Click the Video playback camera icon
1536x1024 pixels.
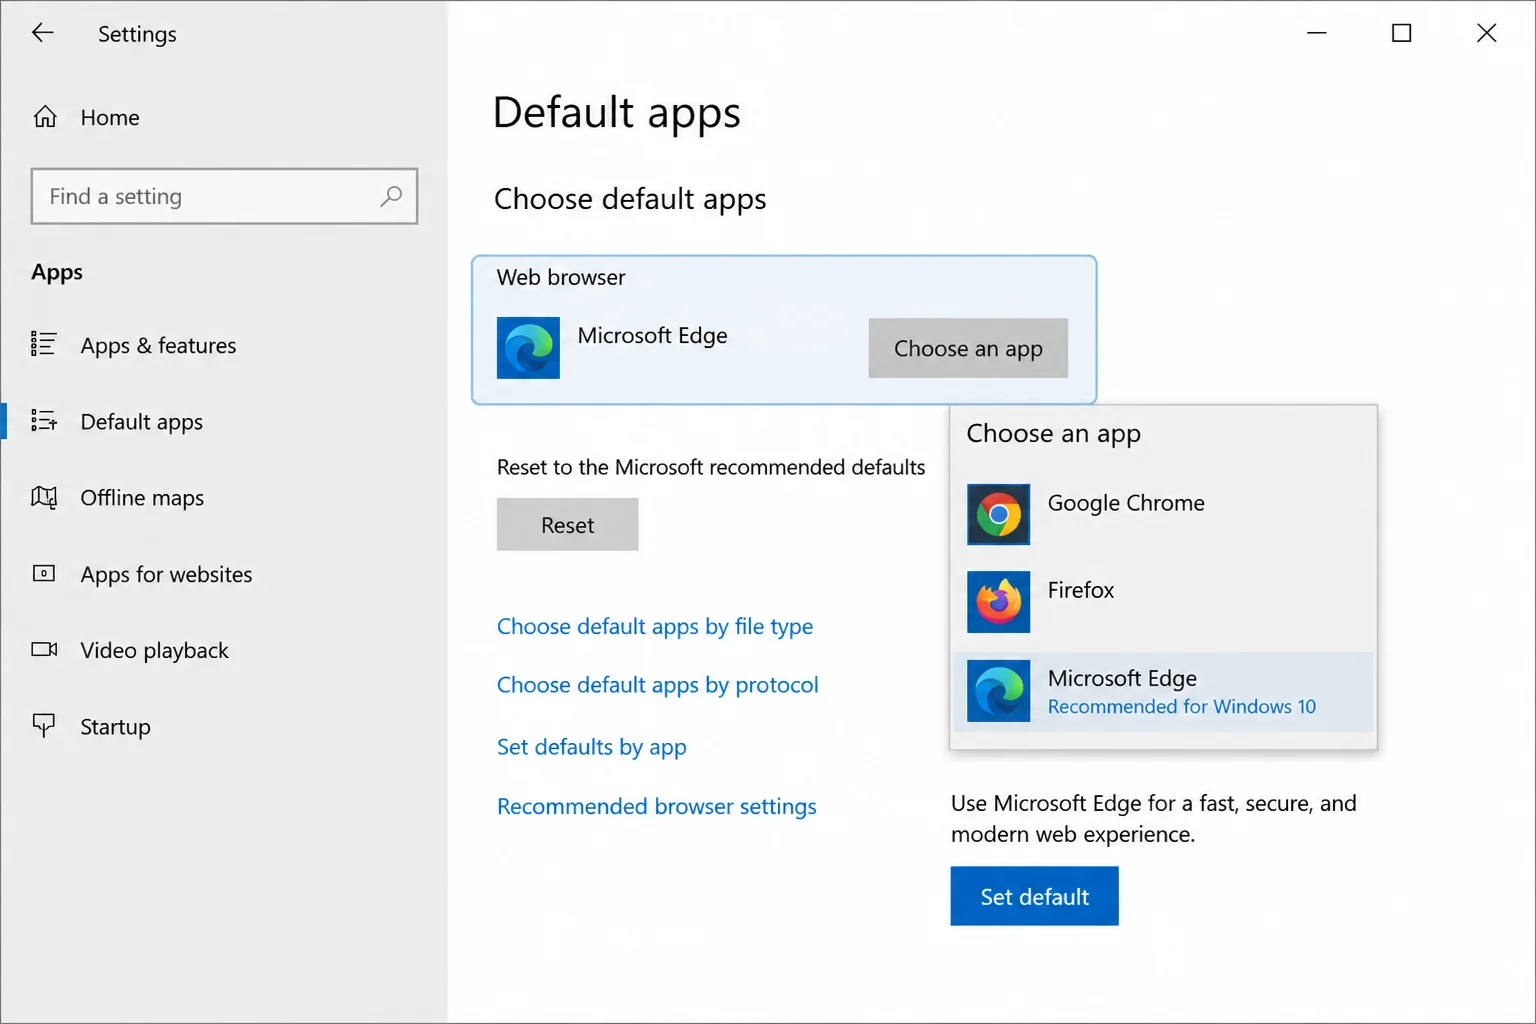coord(44,650)
